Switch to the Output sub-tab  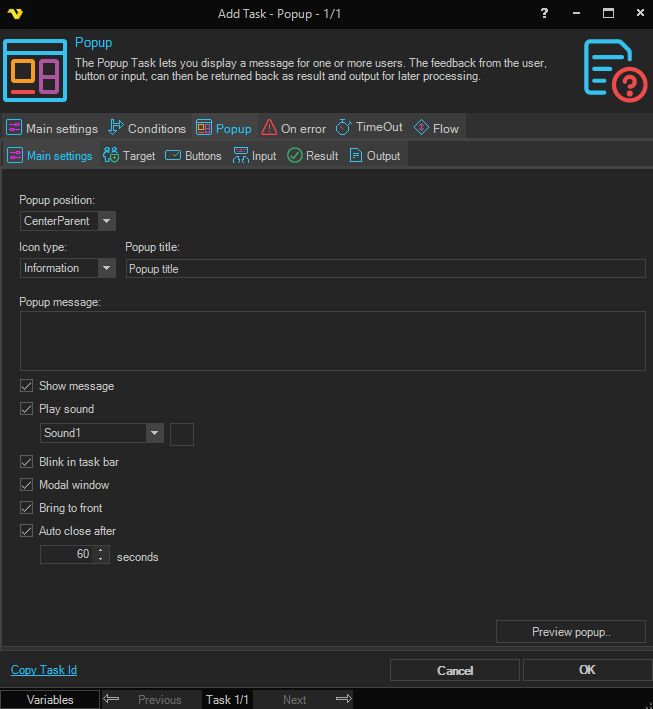[374, 156]
